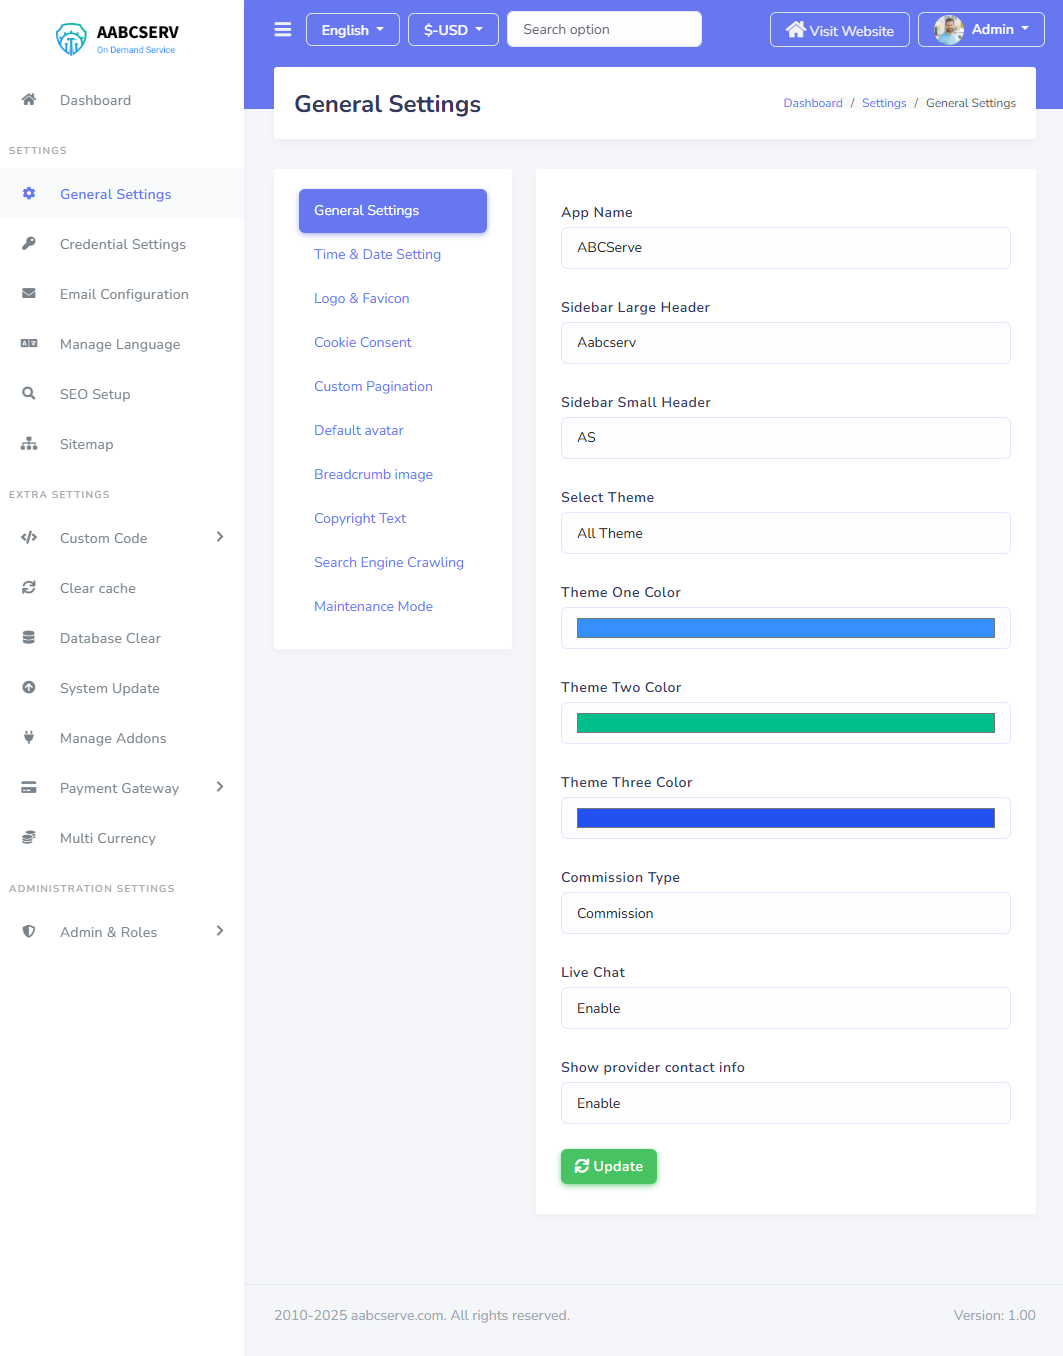The width and height of the screenshot is (1063, 1356).
Task: Expand the Payment Gateway submenu arrow
Action: point(220,787)
